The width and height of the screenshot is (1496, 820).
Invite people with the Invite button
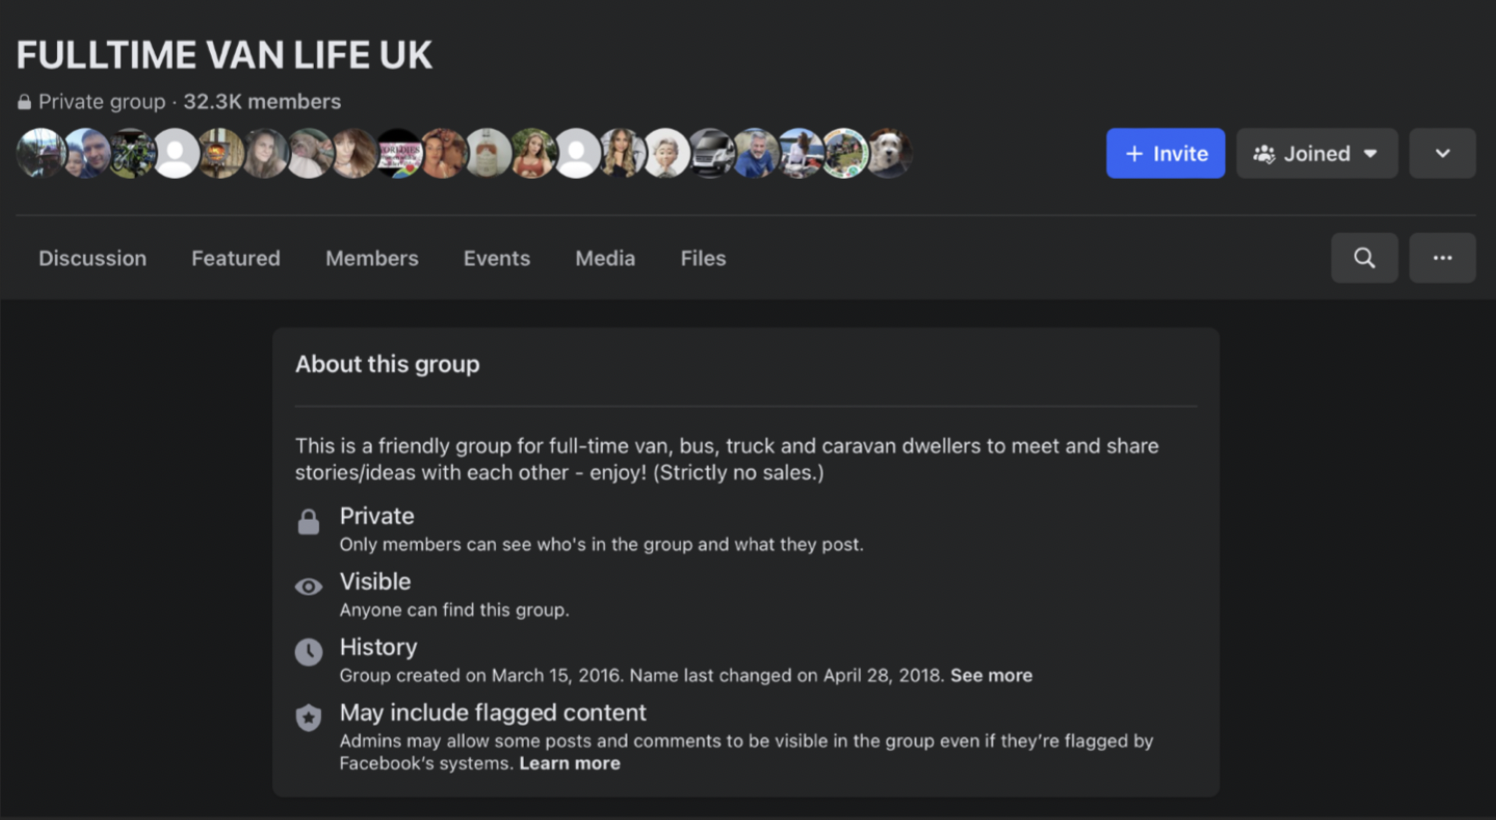point(1165,154)
